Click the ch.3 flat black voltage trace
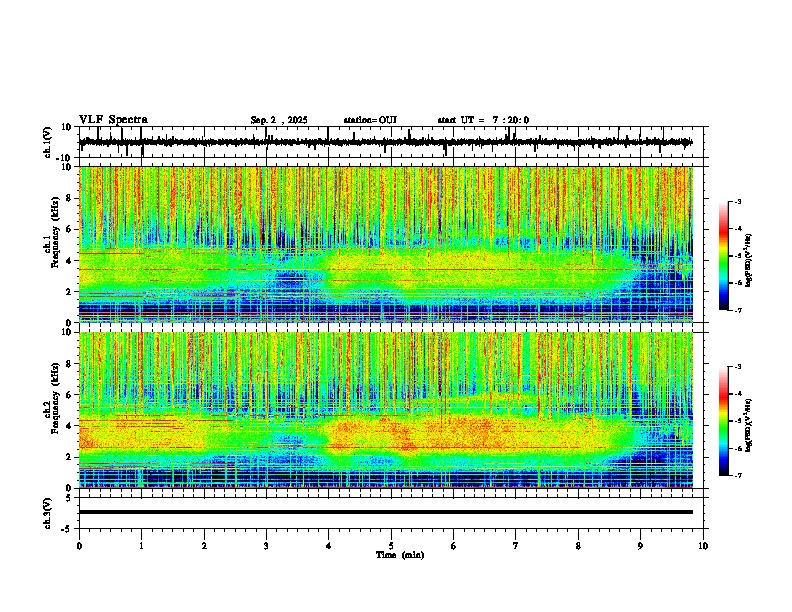Screen dimensions: 792x612 pyautogui.click(x=385, y=512)
